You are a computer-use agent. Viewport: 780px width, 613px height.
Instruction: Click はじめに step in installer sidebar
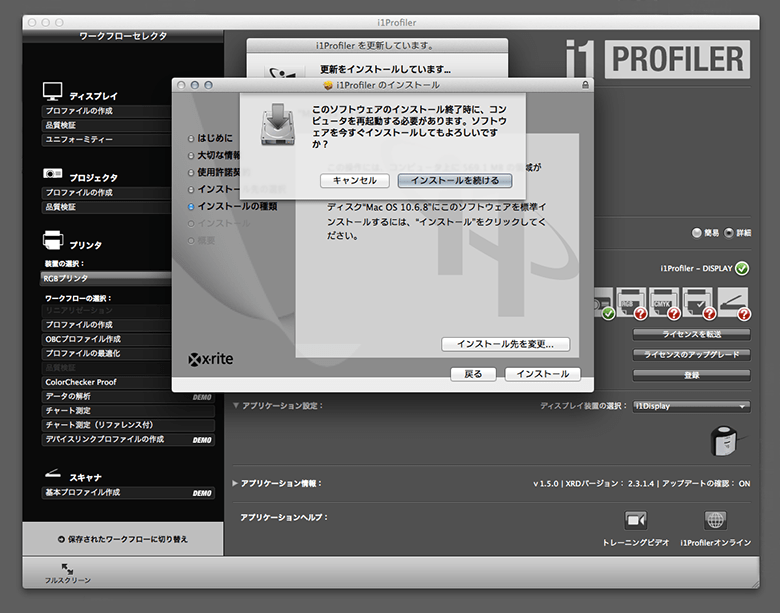[x=214, y=138]
